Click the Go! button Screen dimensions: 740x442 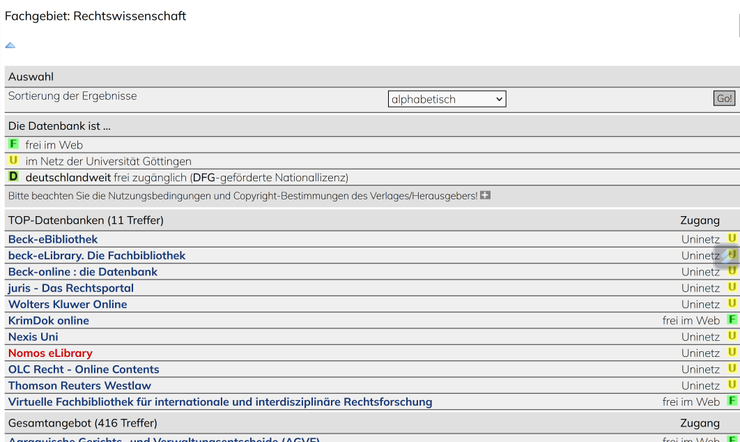pyautogui.click(x=724, y=99)
